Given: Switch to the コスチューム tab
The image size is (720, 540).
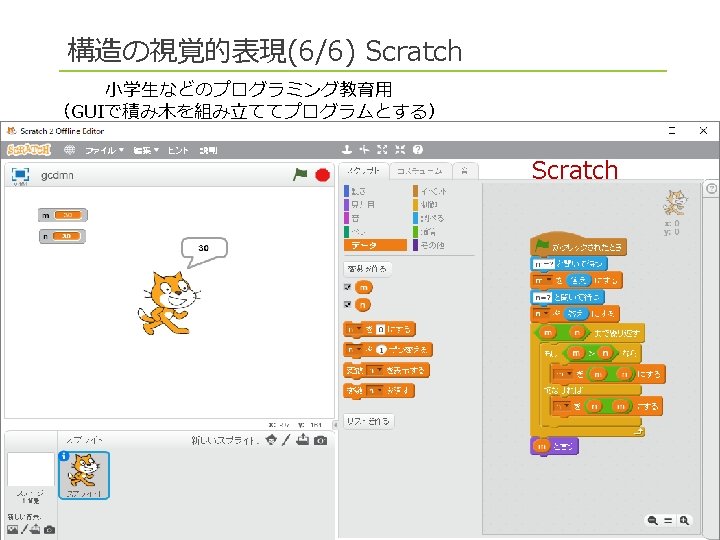Looking at the screenshot, I should pos(420,171).
